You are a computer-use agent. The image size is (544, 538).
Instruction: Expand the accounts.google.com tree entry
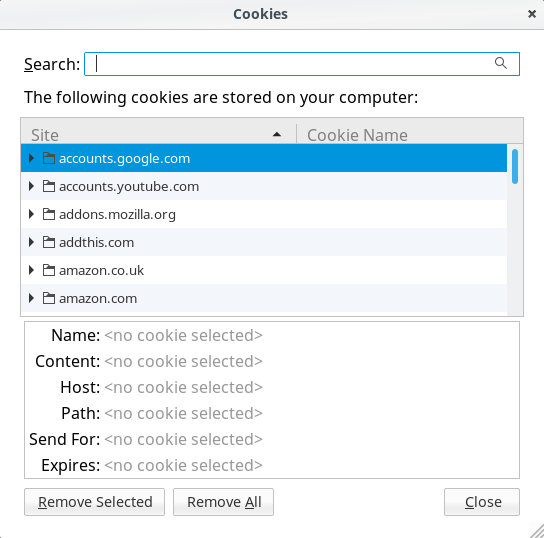[32, 158]
